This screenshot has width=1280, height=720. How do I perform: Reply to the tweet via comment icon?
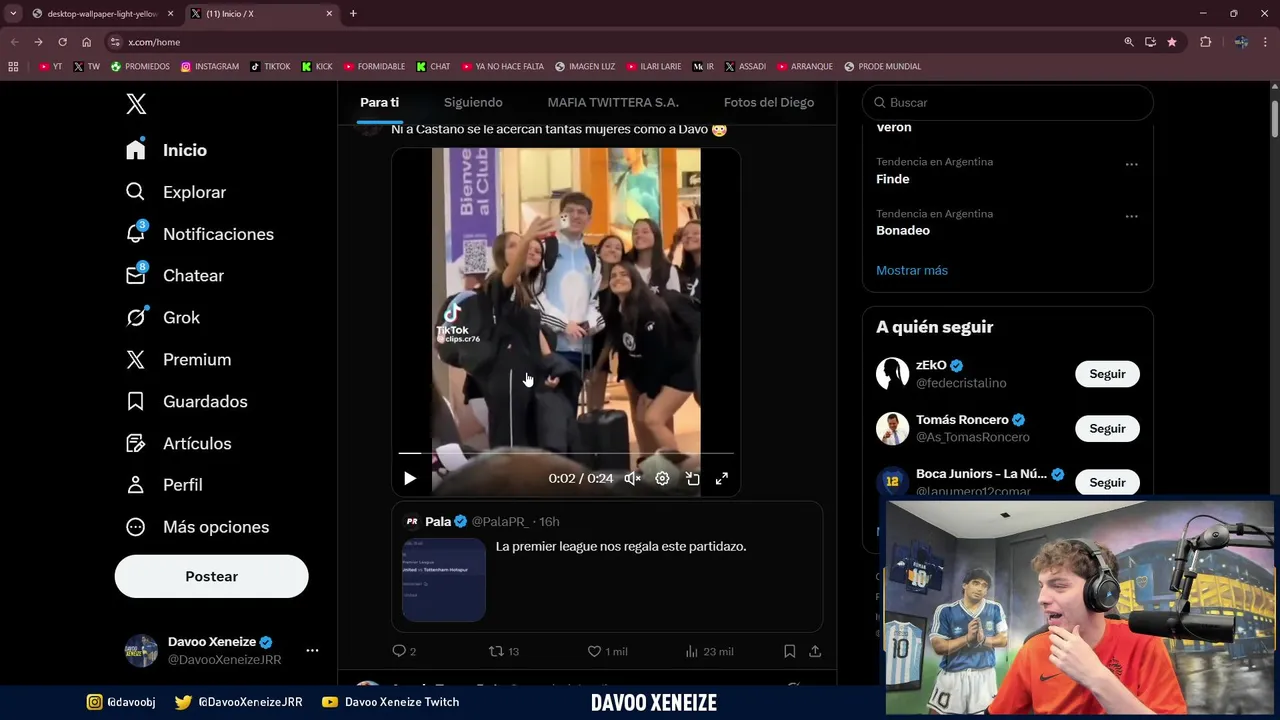pos(404,651)
